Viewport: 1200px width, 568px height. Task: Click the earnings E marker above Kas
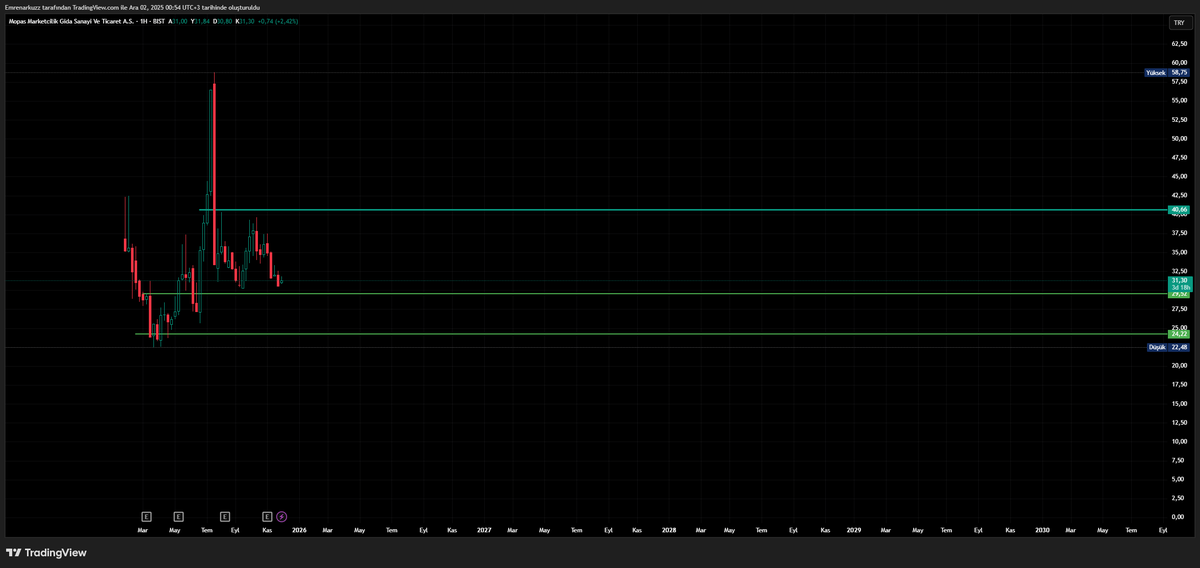(267, 516)
